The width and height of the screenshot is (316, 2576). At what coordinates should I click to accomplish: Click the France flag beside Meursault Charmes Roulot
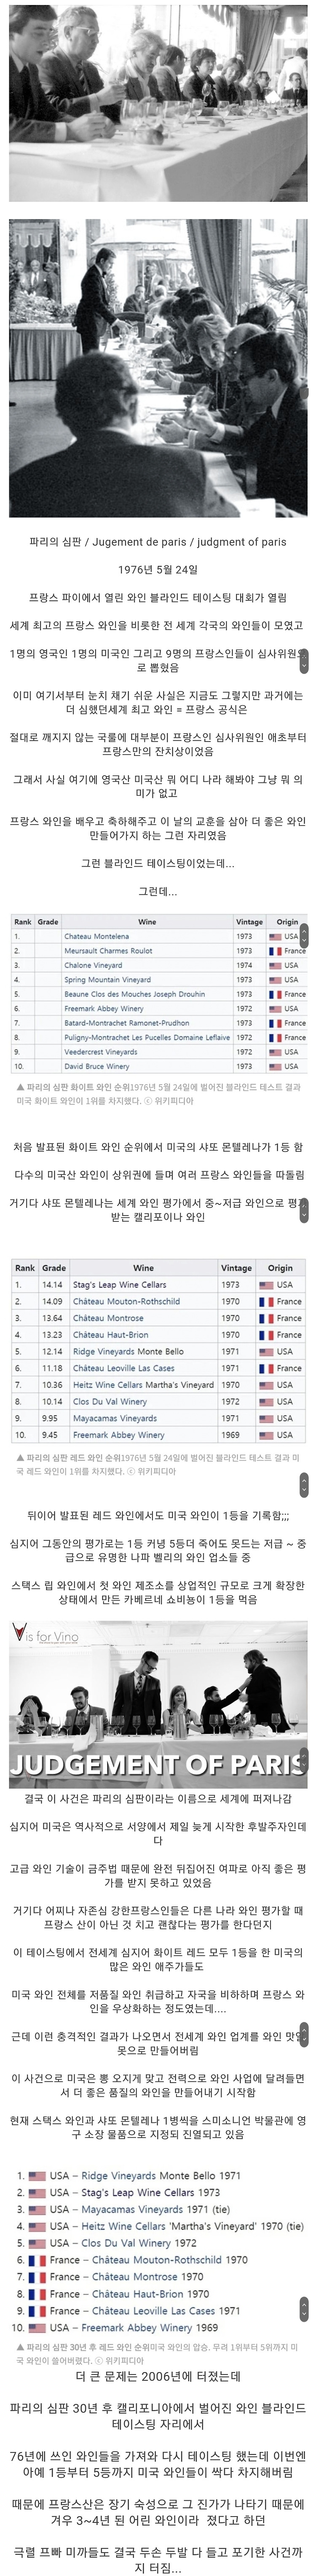tap(276, 951)
